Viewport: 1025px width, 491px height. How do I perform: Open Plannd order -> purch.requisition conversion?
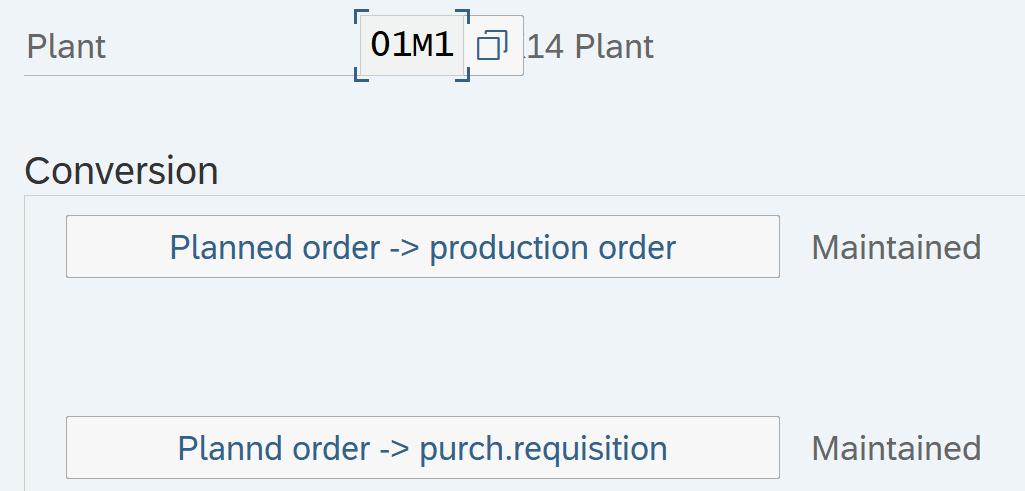click(422, 448)
